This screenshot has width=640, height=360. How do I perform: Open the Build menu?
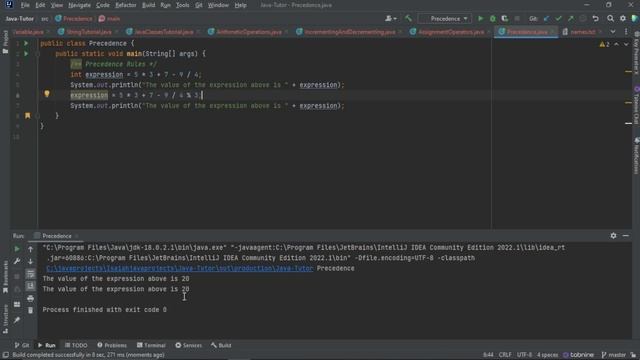tap(149, 5)
